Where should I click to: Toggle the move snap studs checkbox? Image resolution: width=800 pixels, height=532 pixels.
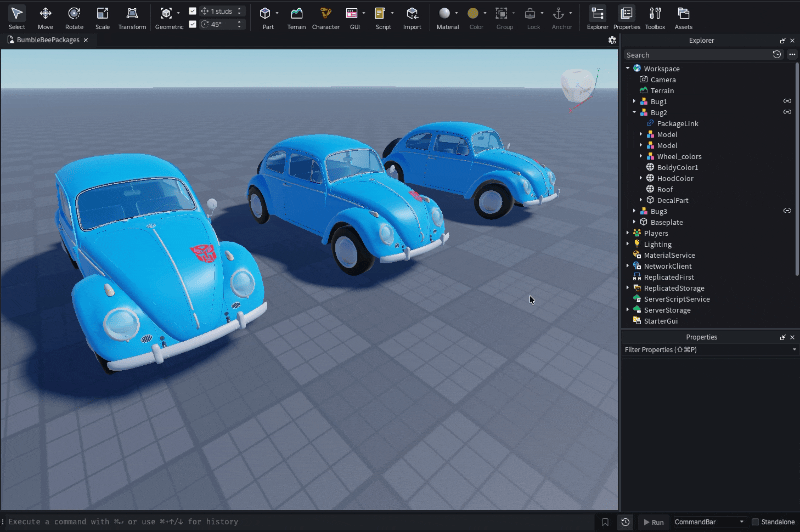coord(192,11)
